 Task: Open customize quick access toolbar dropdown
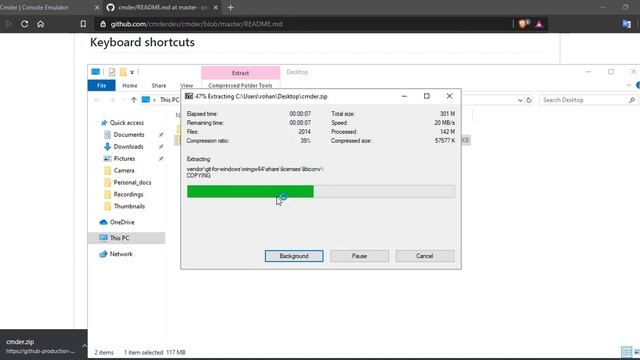132,72
